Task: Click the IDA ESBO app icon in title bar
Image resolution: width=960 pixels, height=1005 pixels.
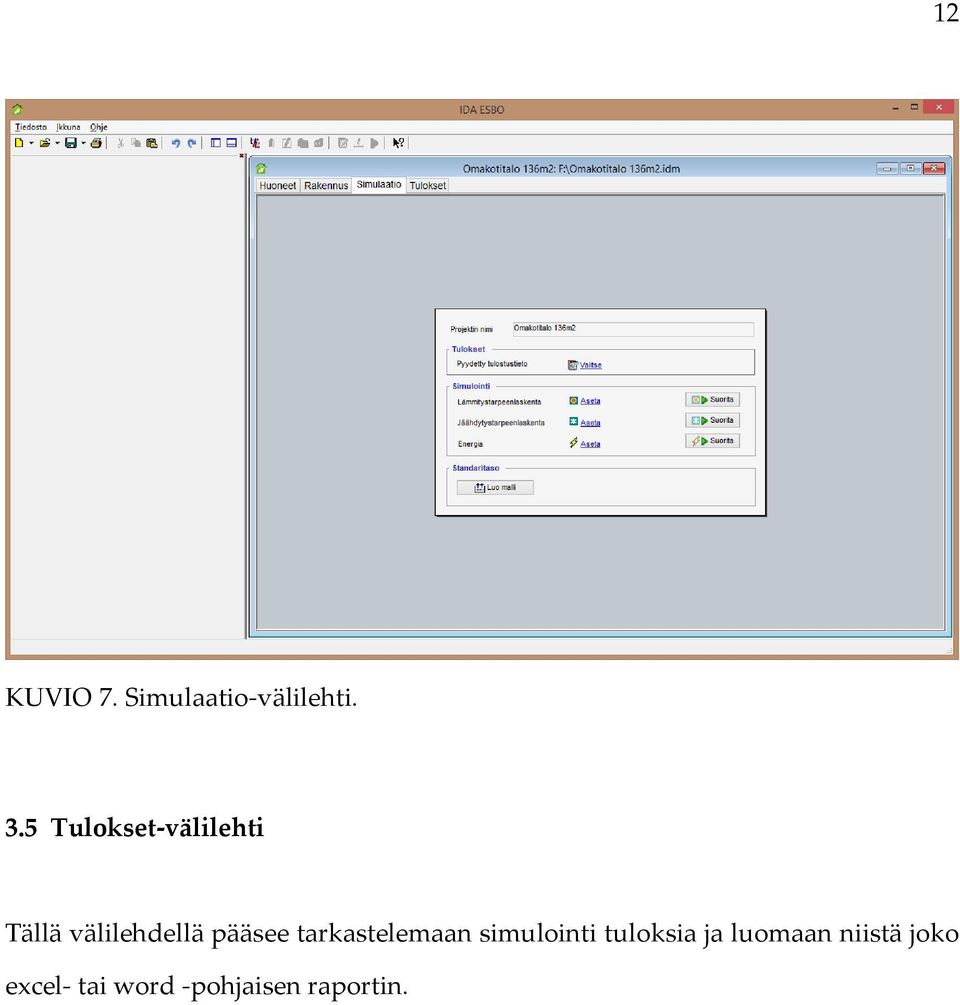Action: [x=17, y=110]
